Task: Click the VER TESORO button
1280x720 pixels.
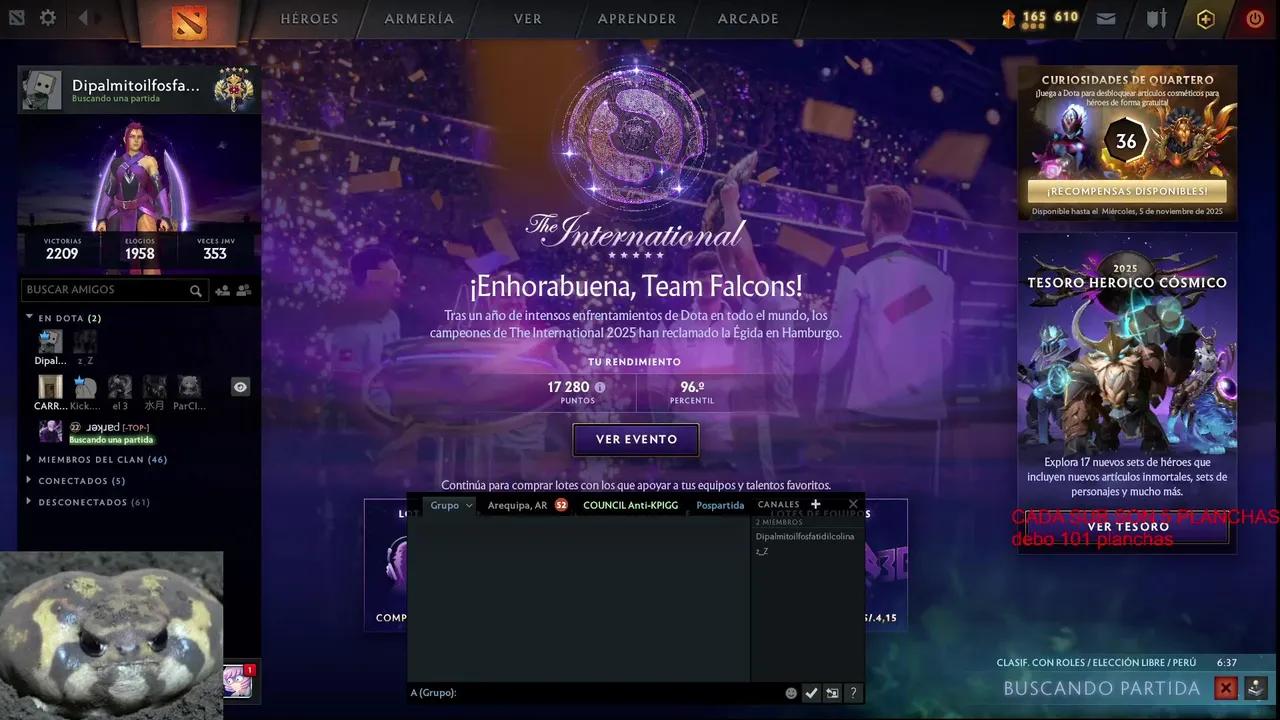Action: (1128, 527)
